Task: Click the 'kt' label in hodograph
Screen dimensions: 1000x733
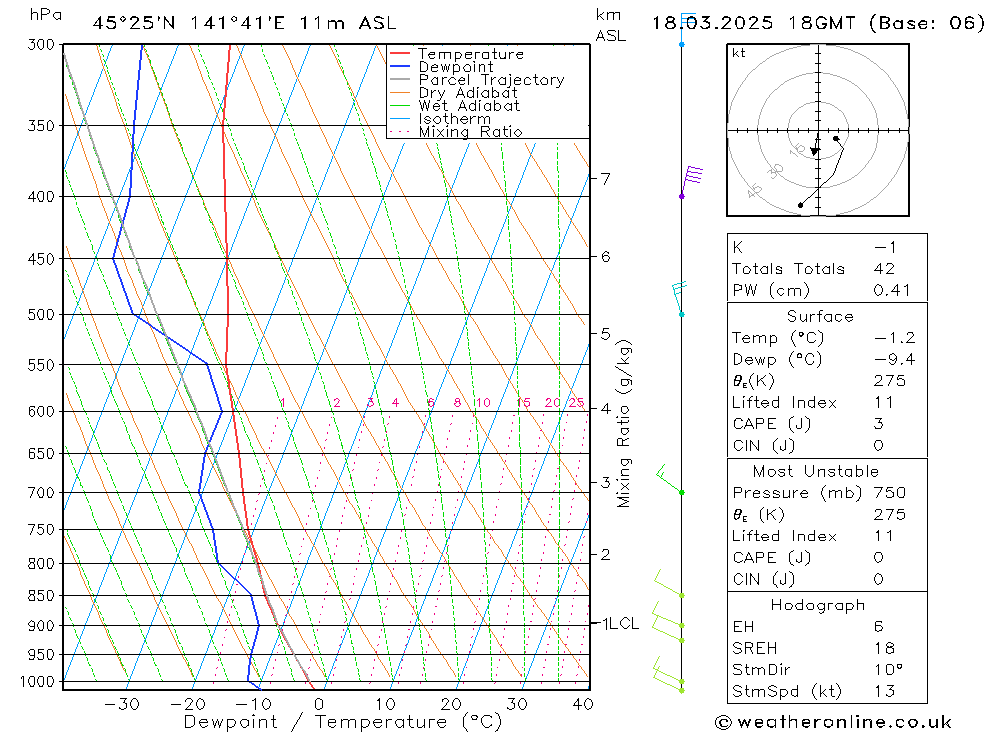Action: tap(739, 53)
